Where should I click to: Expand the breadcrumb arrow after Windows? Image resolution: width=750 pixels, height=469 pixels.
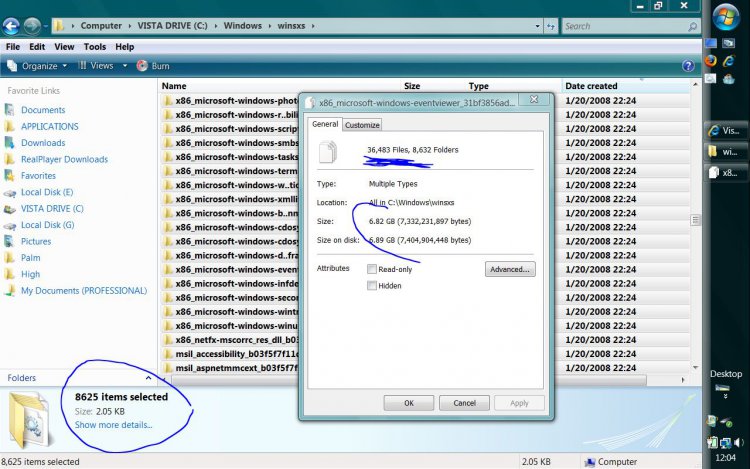[270, 26]
